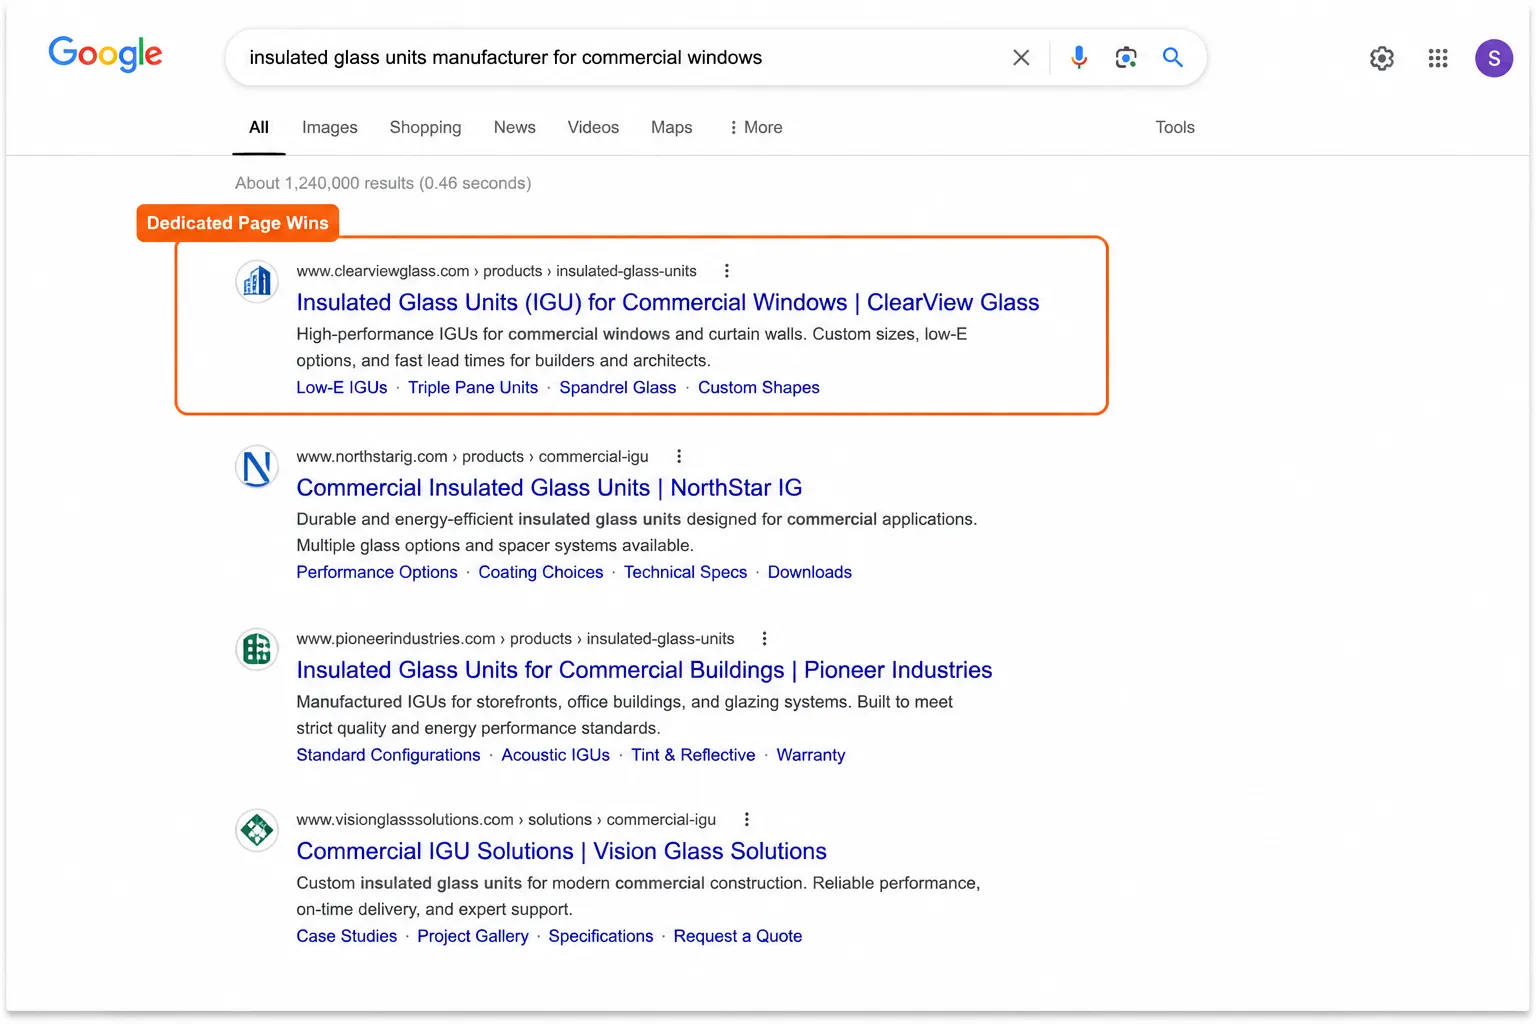Open three-dot menu for northstarig.com result
This screenshot has height=1024, width=1536.
(x=679, y=456)
